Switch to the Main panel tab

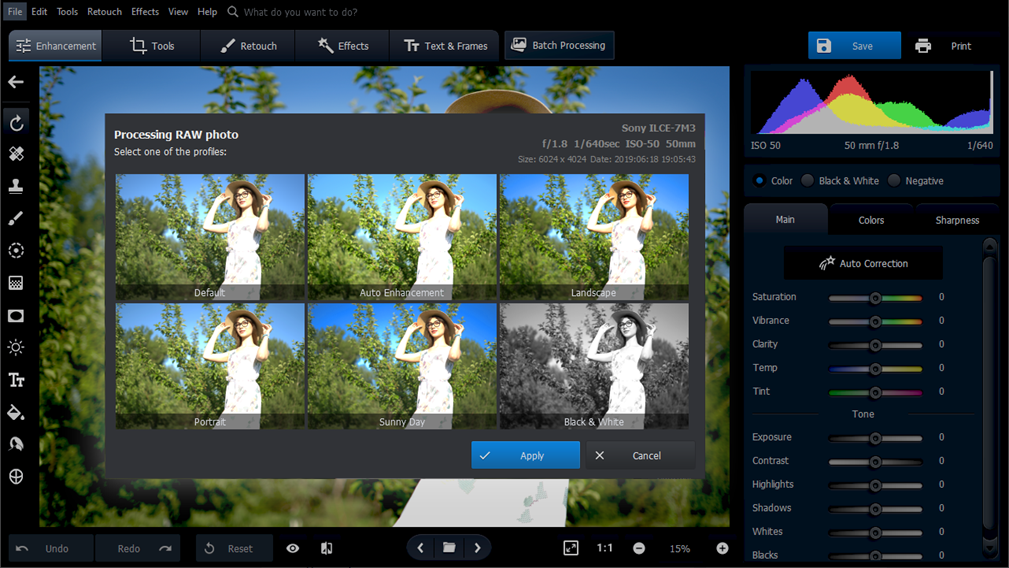[x=785, y=219]
